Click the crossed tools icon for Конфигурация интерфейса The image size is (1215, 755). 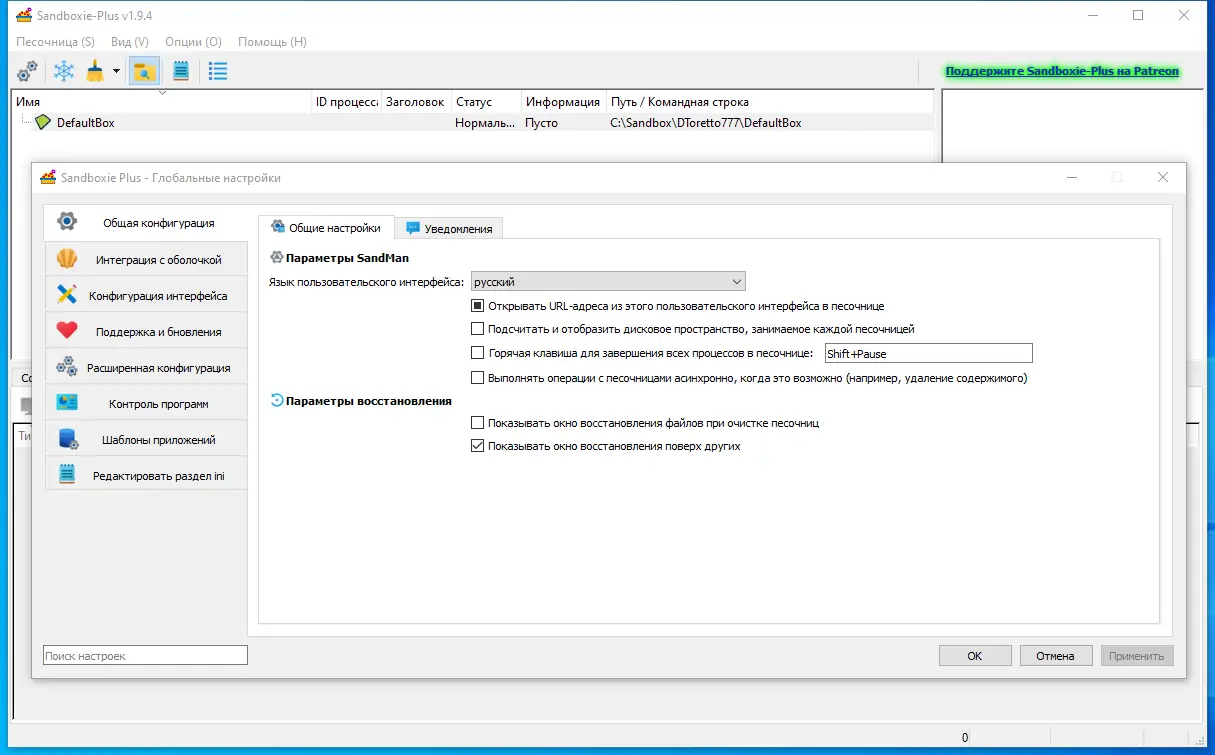click(x=67, y=295)
